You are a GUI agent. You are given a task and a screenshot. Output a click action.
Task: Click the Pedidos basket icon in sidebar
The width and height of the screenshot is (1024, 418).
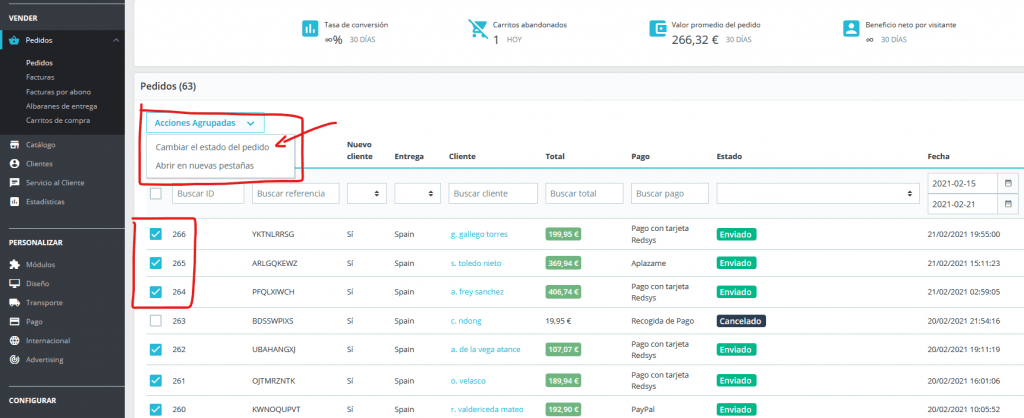point(14,40)
